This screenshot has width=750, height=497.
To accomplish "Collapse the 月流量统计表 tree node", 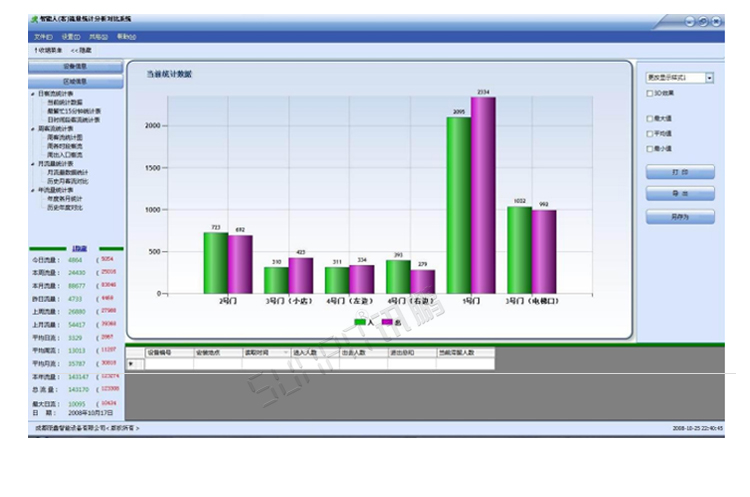I will pyautogui.click(x=32, y=164).
